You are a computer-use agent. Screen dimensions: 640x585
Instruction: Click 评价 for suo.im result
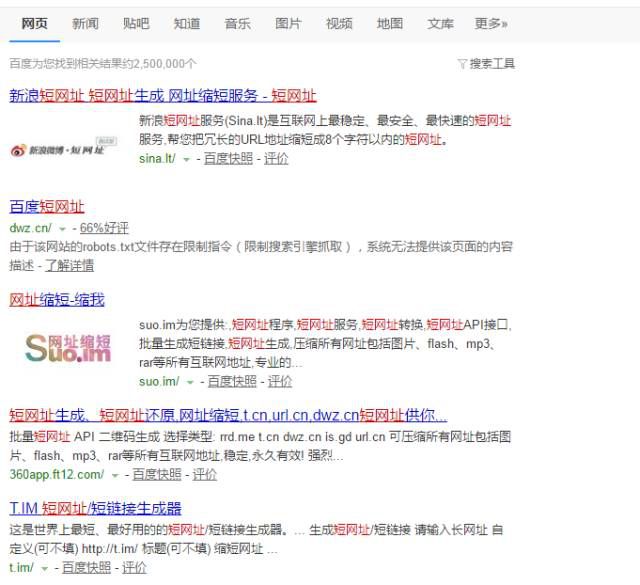pyautogui.click(x=280, y=381)
